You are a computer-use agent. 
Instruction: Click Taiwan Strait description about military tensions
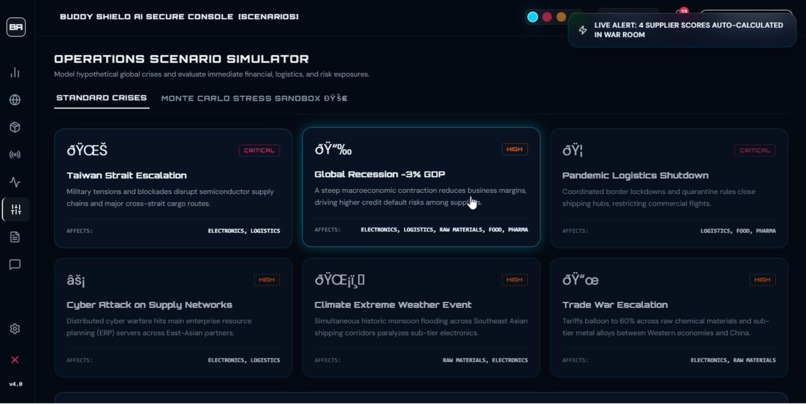pos(170,197)
